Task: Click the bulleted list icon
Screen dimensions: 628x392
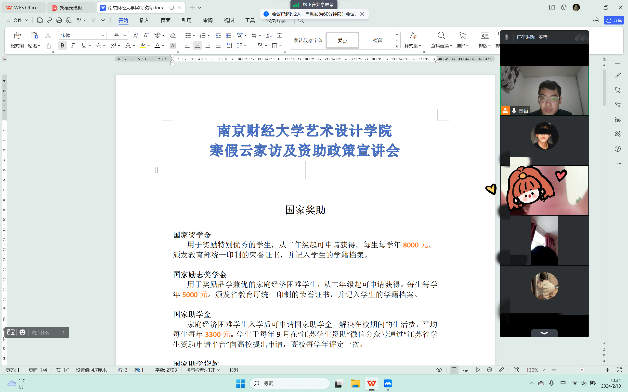Action: pos(188,35)
